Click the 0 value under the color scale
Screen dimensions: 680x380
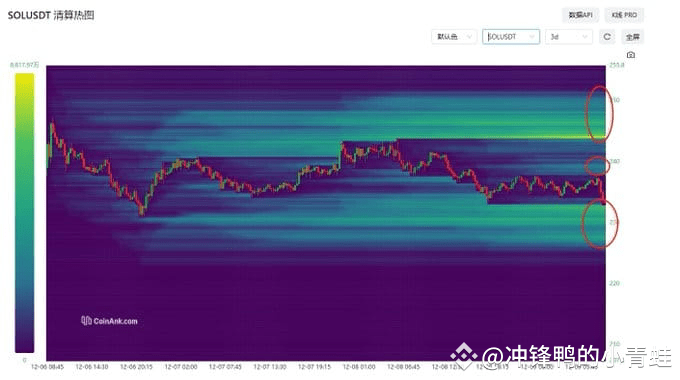point(24,360)
